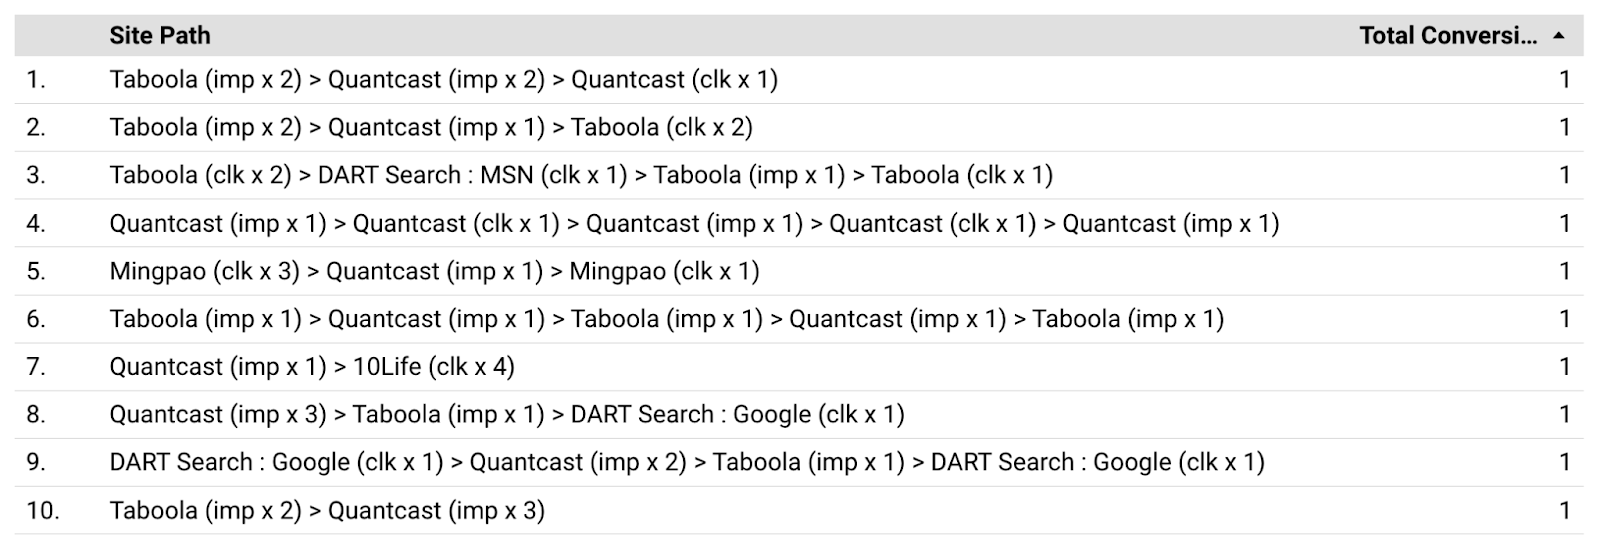Image resolution: width=1600 pixels, height=539 pixels.
Task: Select row 2 path ending Taboola (clk x 2)
Action: tap(431, 128)
